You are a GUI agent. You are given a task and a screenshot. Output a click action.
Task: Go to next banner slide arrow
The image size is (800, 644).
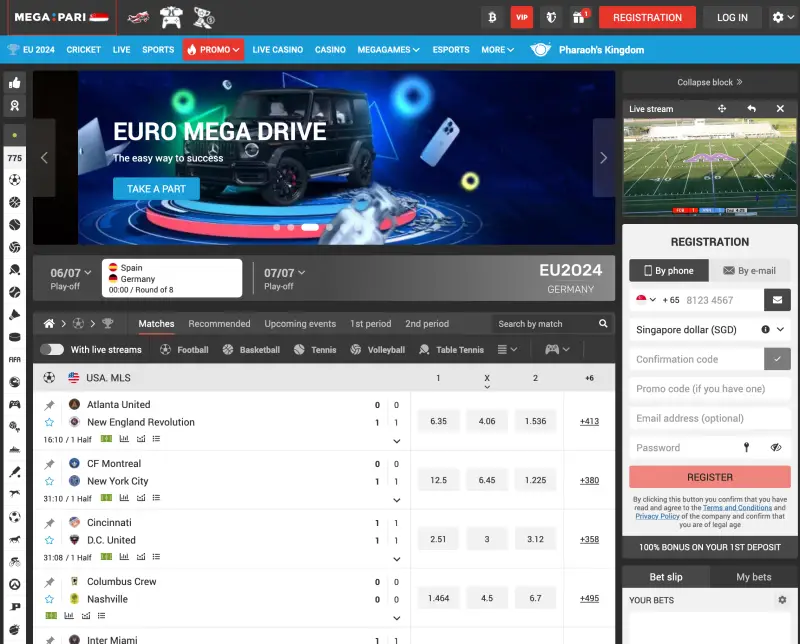(603, 157)
